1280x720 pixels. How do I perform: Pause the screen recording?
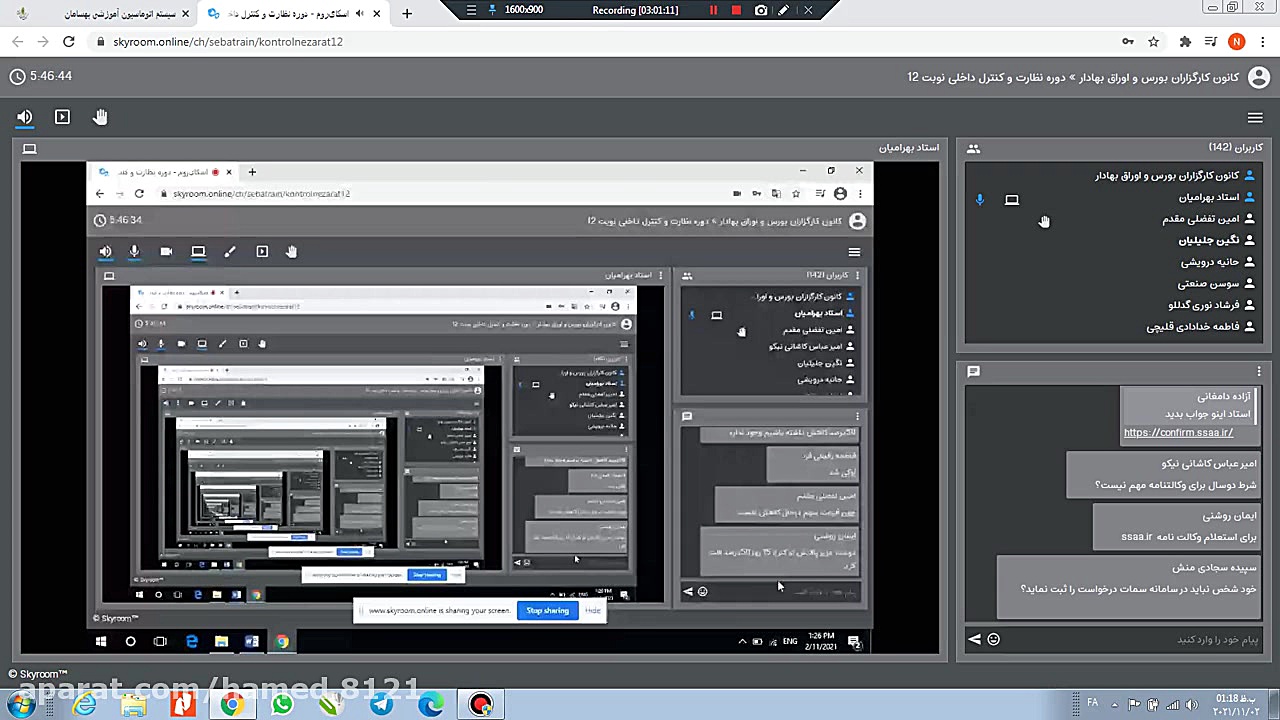713,10
